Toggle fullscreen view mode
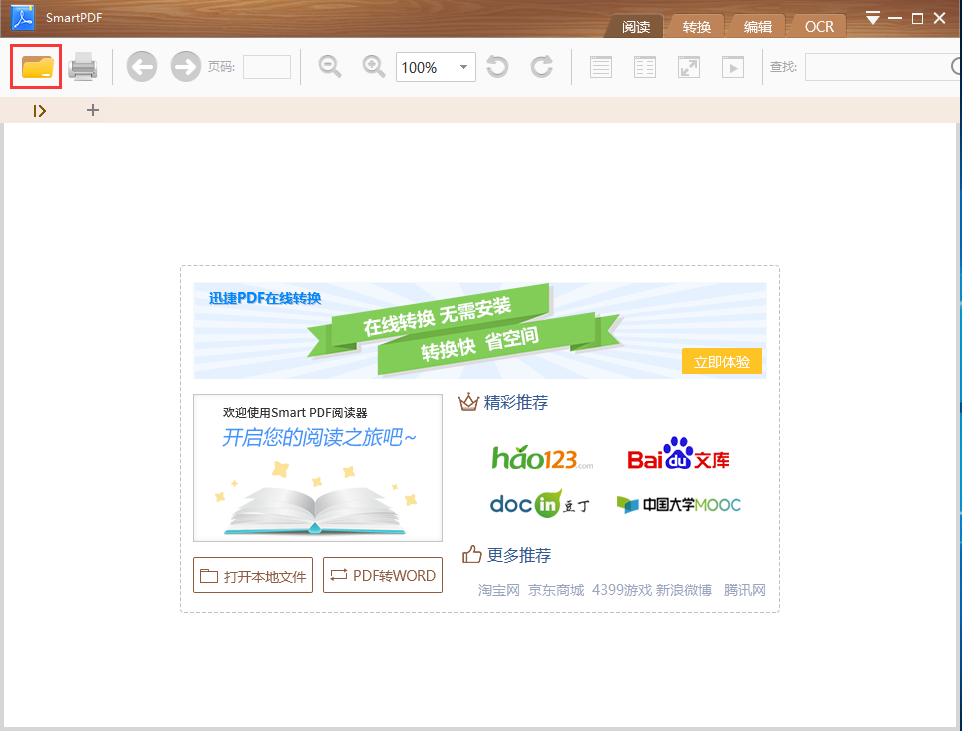The width and height of the screenshot is (962, 731). click(x=688, y=66)
